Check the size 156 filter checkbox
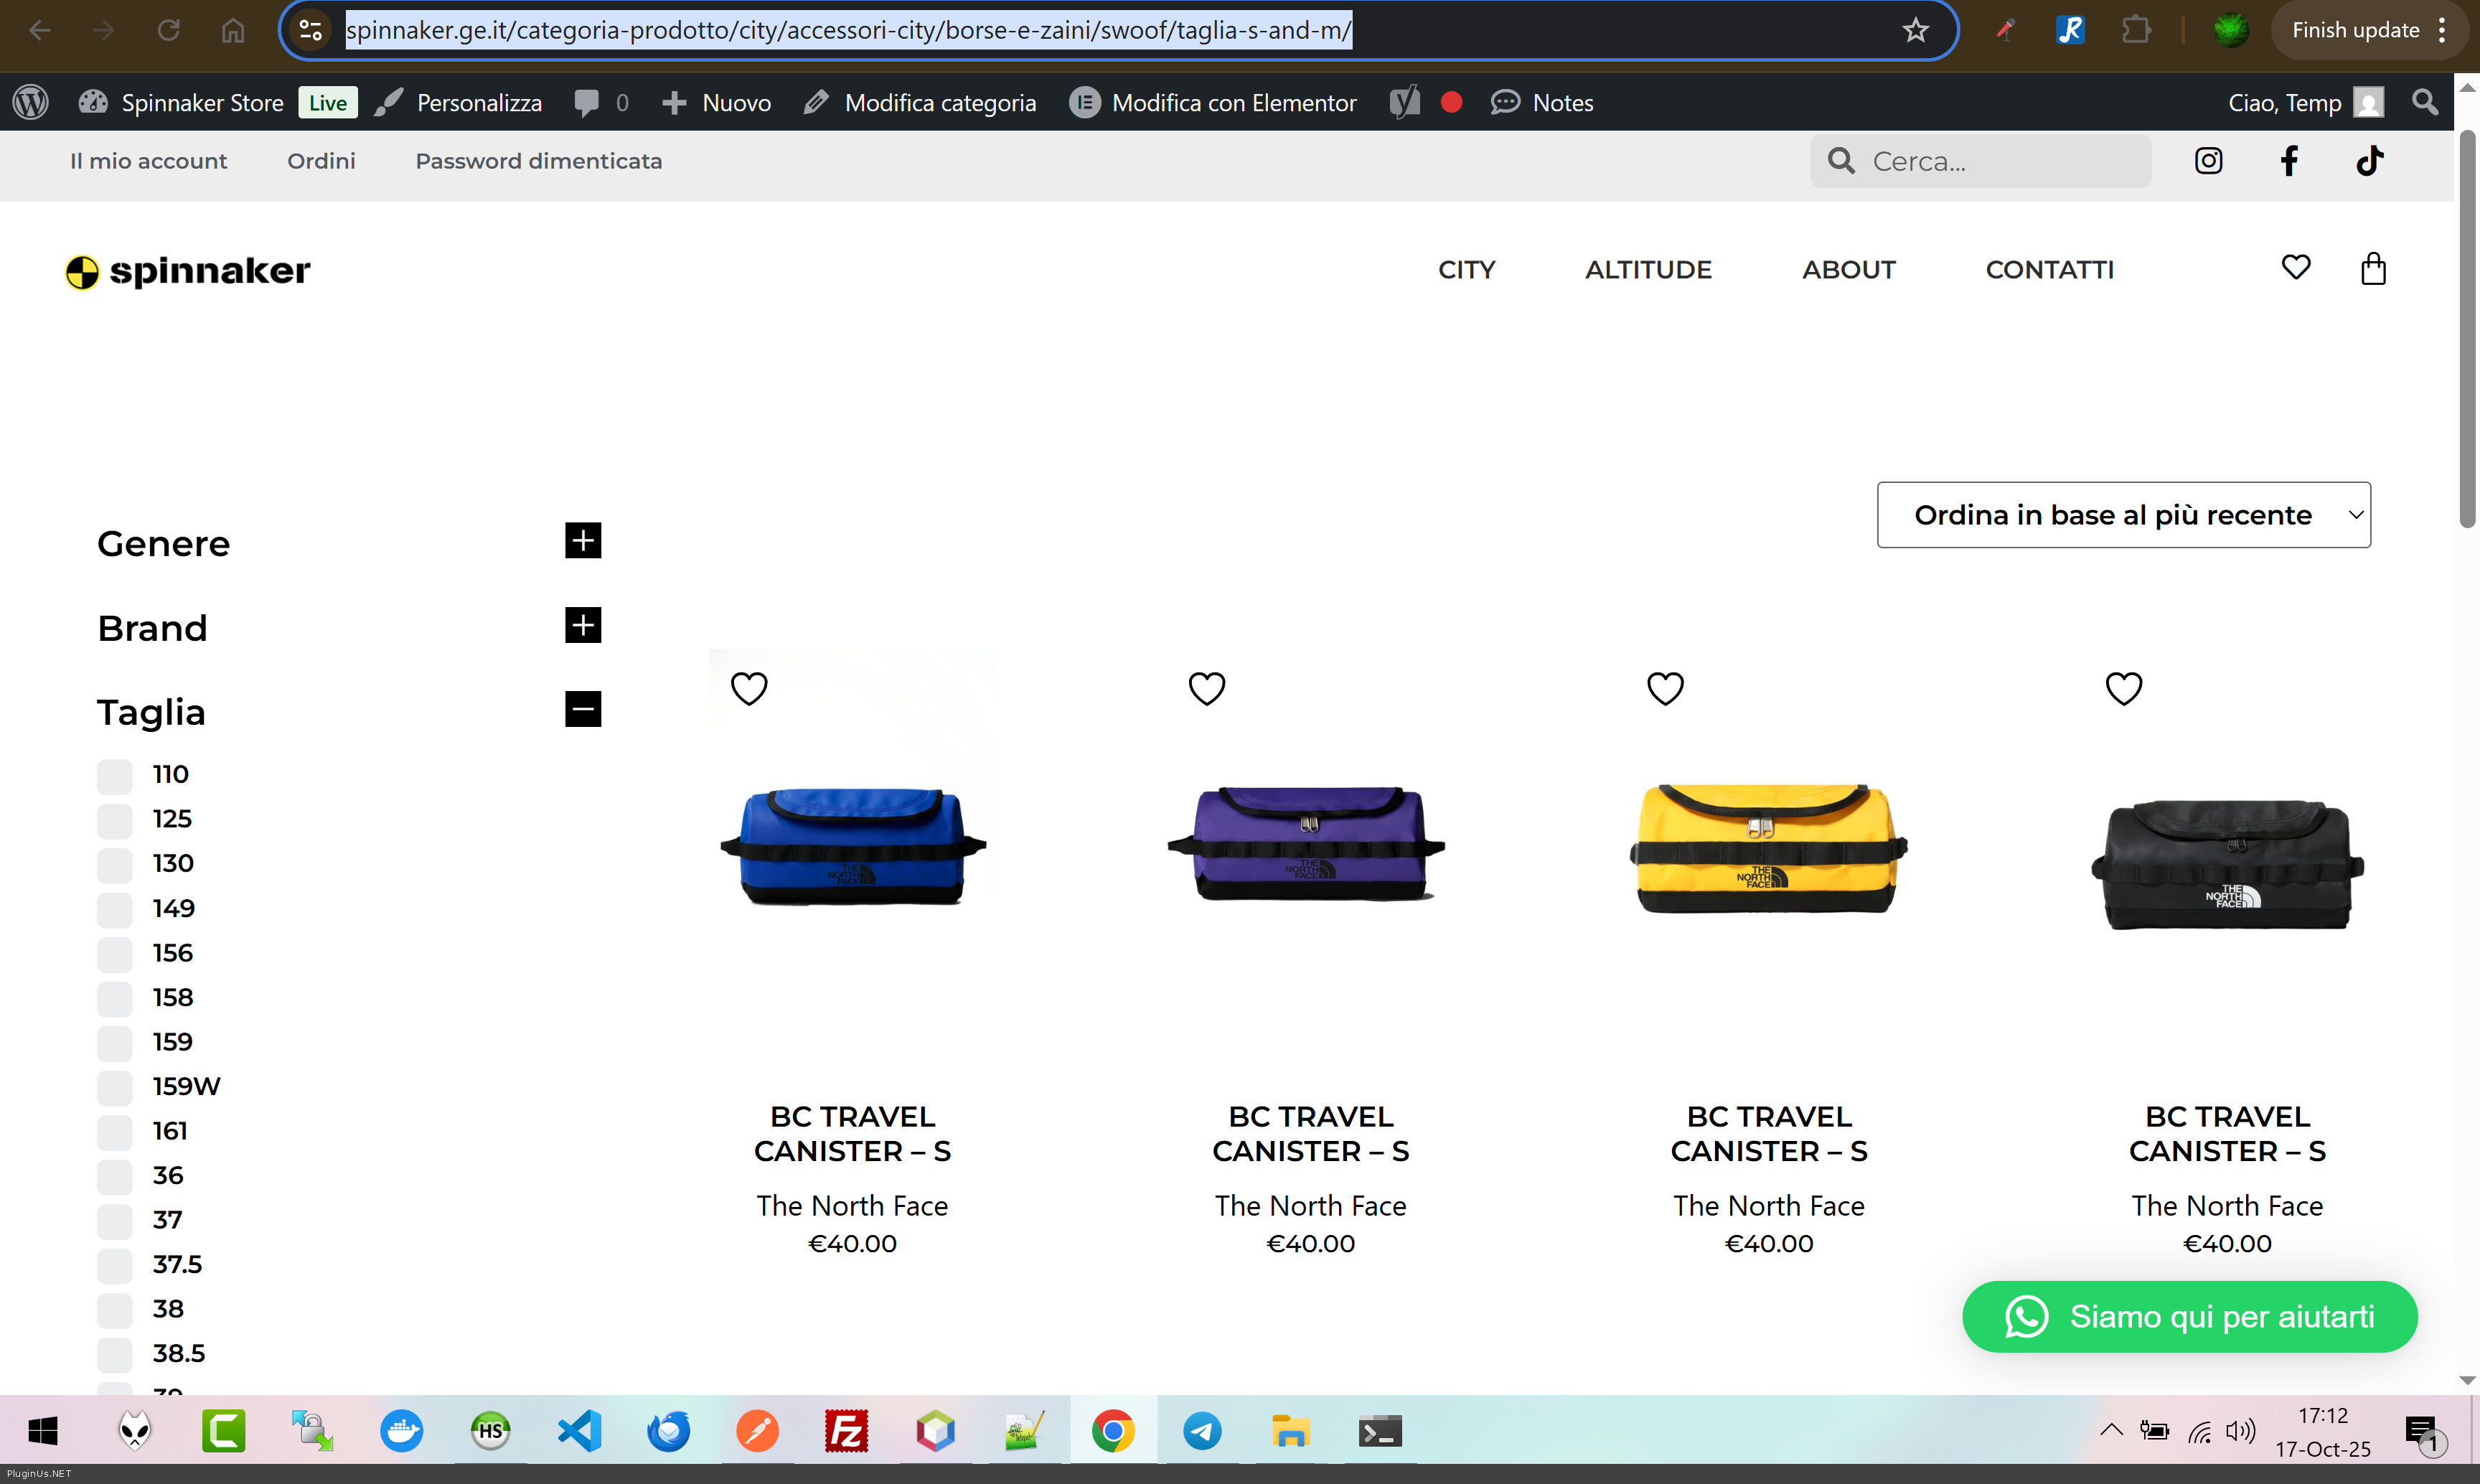2480x1484 pixels. point(115,953)
